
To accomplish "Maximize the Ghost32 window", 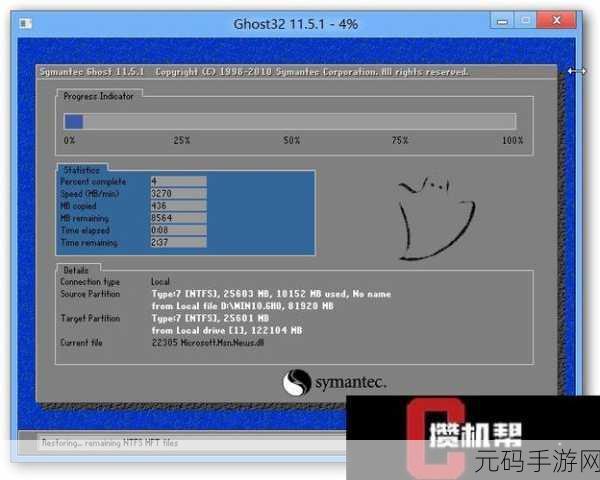I will [526, 20].
